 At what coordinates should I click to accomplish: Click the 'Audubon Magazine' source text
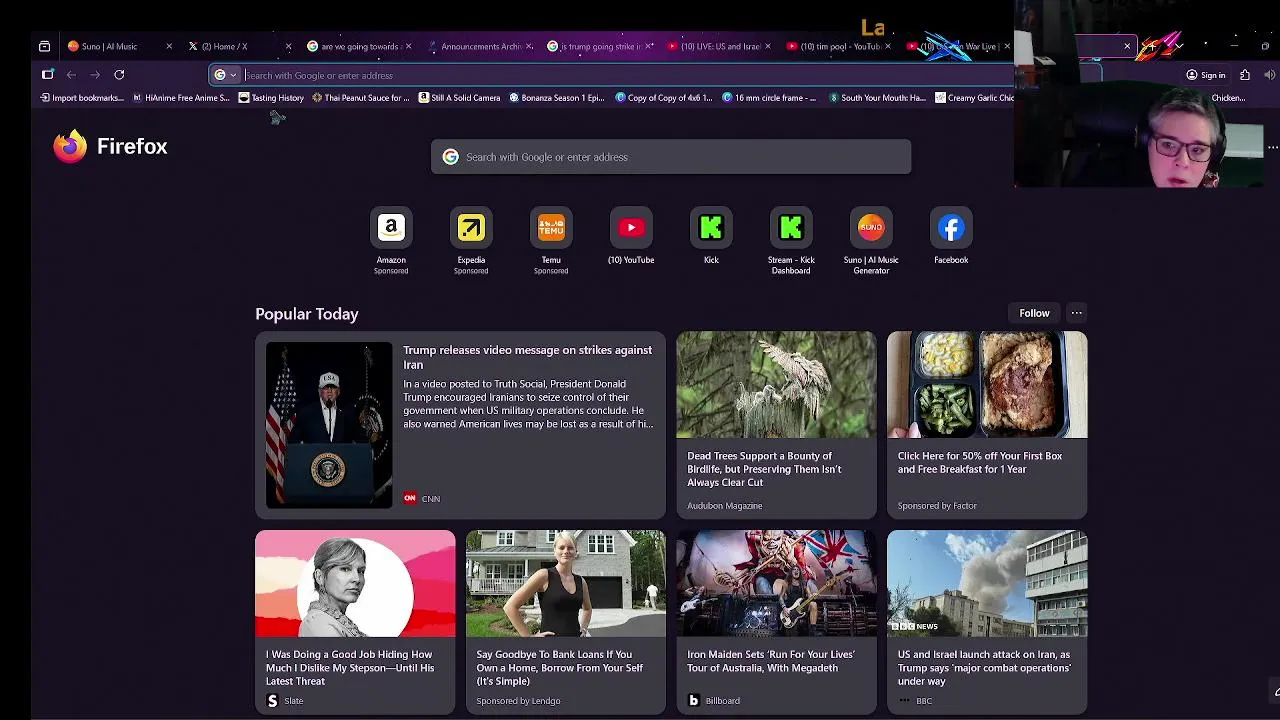pyautogui.click(x=724, y=506)
